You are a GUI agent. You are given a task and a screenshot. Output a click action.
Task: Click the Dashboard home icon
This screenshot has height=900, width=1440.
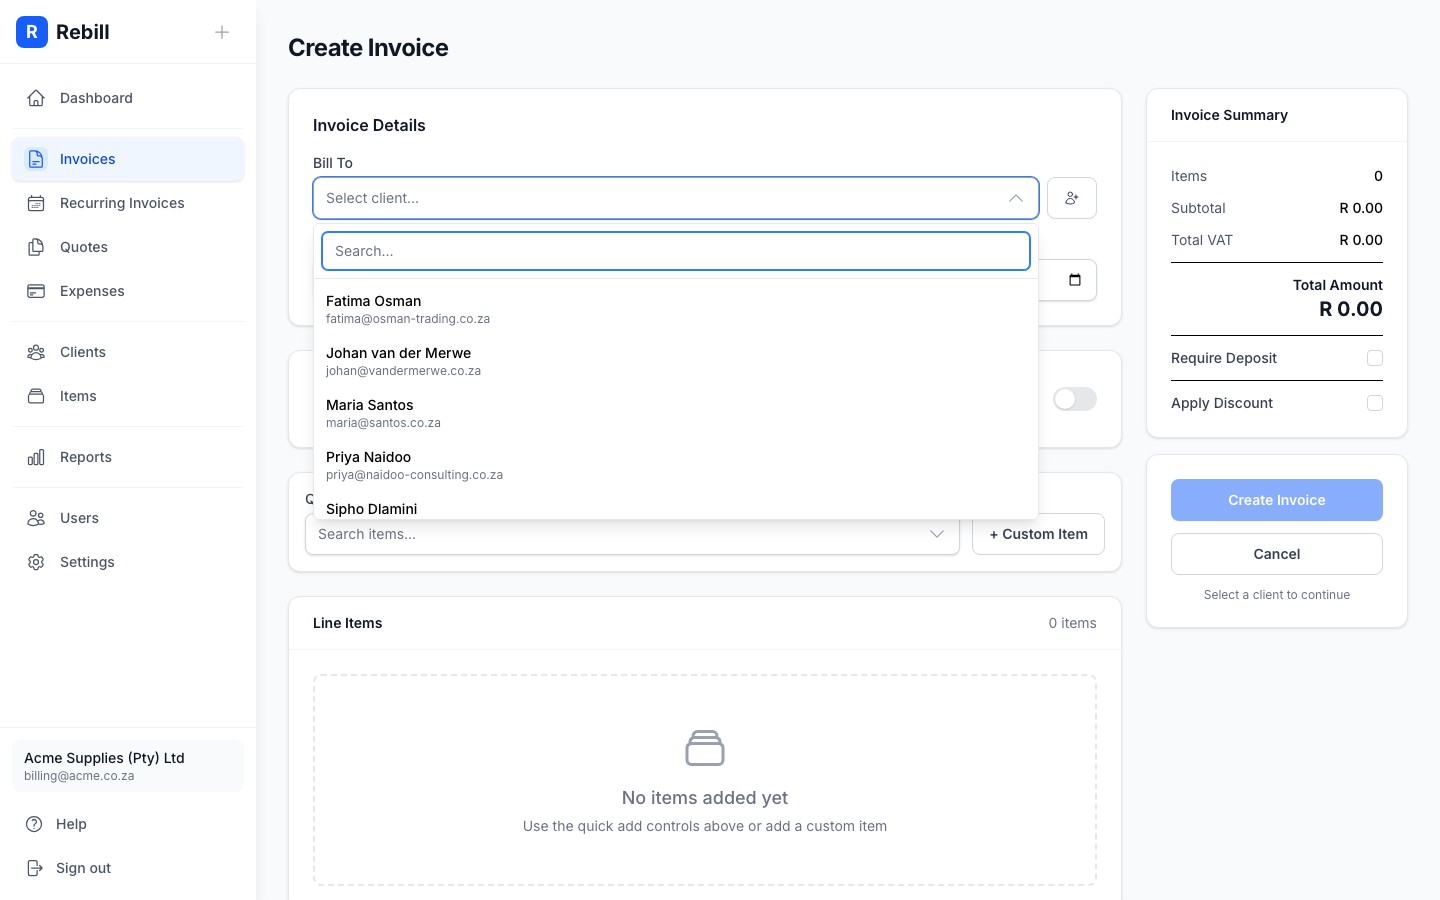[36, 98]
